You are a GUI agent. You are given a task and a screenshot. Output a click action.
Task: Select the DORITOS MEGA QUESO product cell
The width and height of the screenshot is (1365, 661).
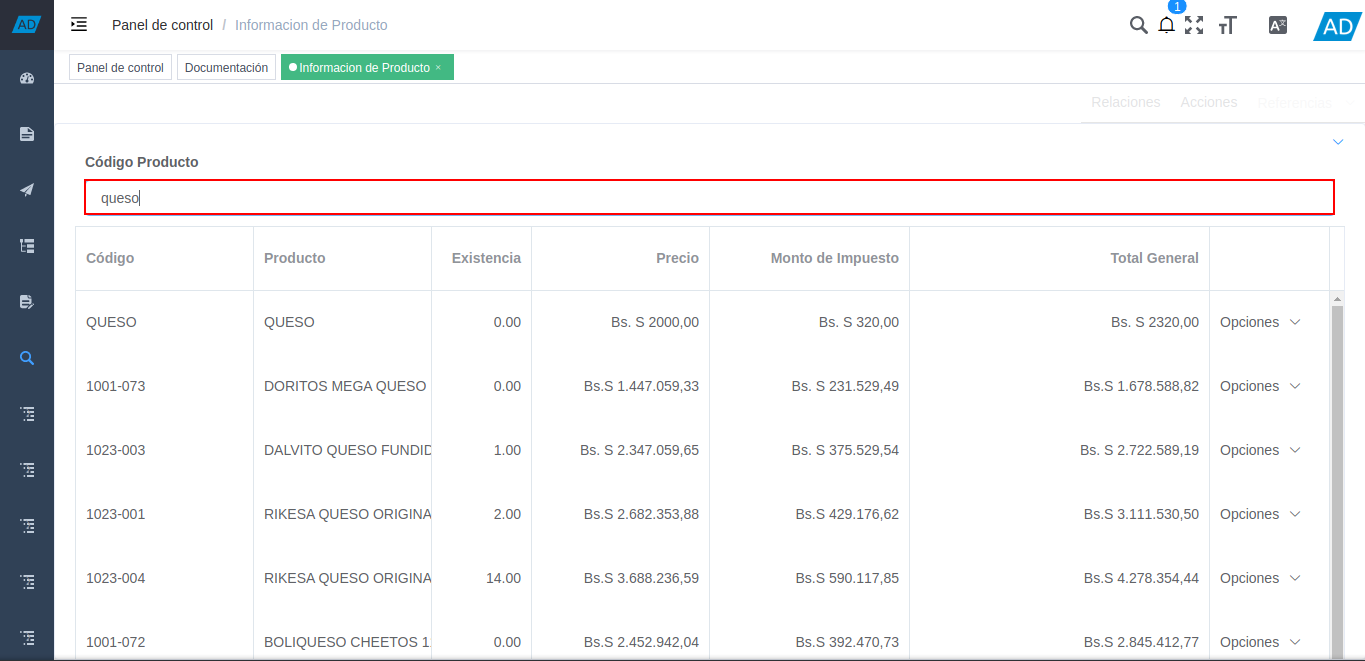342,386
